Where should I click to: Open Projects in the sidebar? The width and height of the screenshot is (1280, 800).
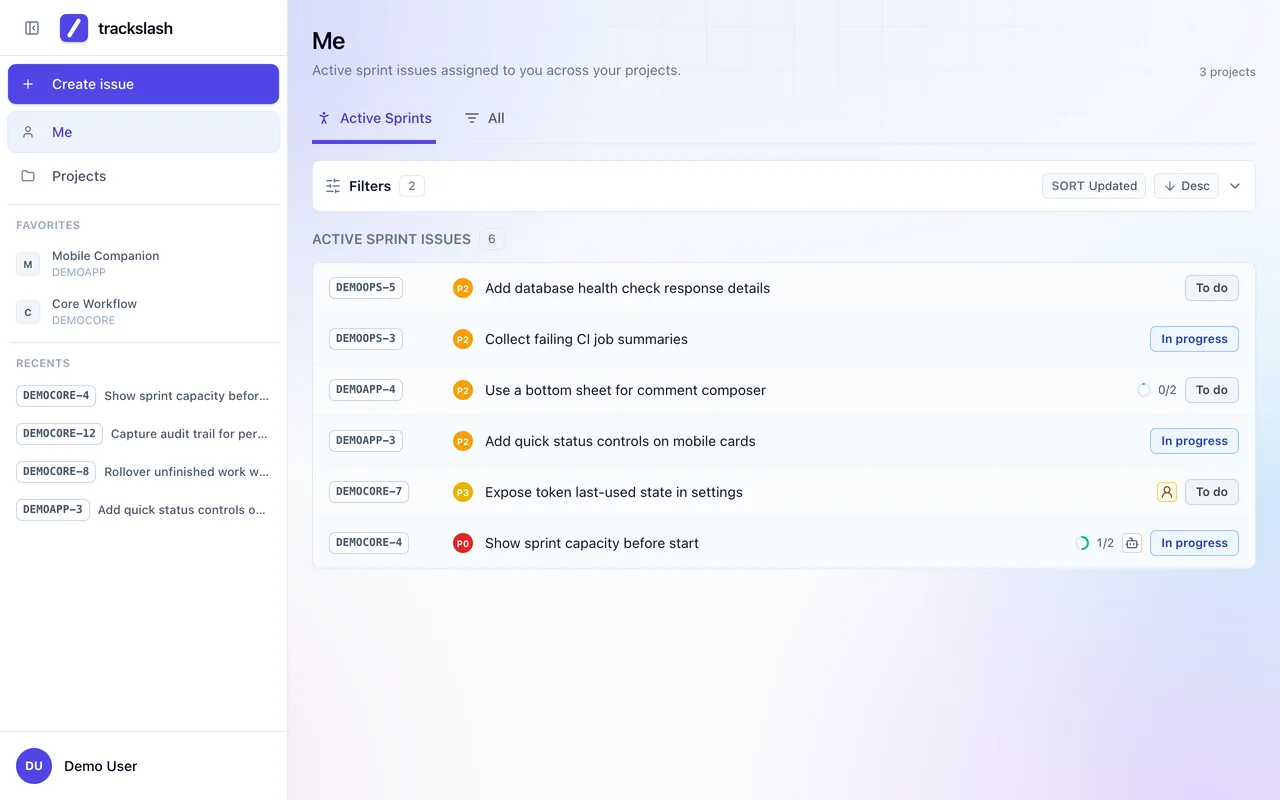143,176
